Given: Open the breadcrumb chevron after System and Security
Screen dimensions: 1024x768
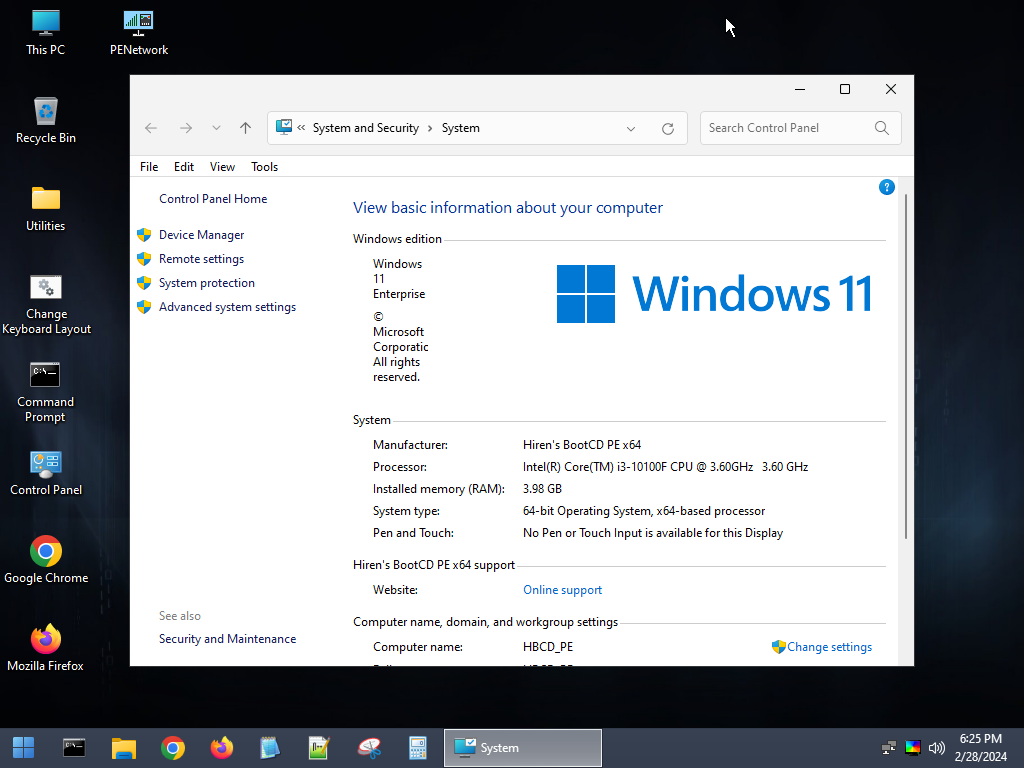Looking at the screenshot, I should (x=429, y=128).
